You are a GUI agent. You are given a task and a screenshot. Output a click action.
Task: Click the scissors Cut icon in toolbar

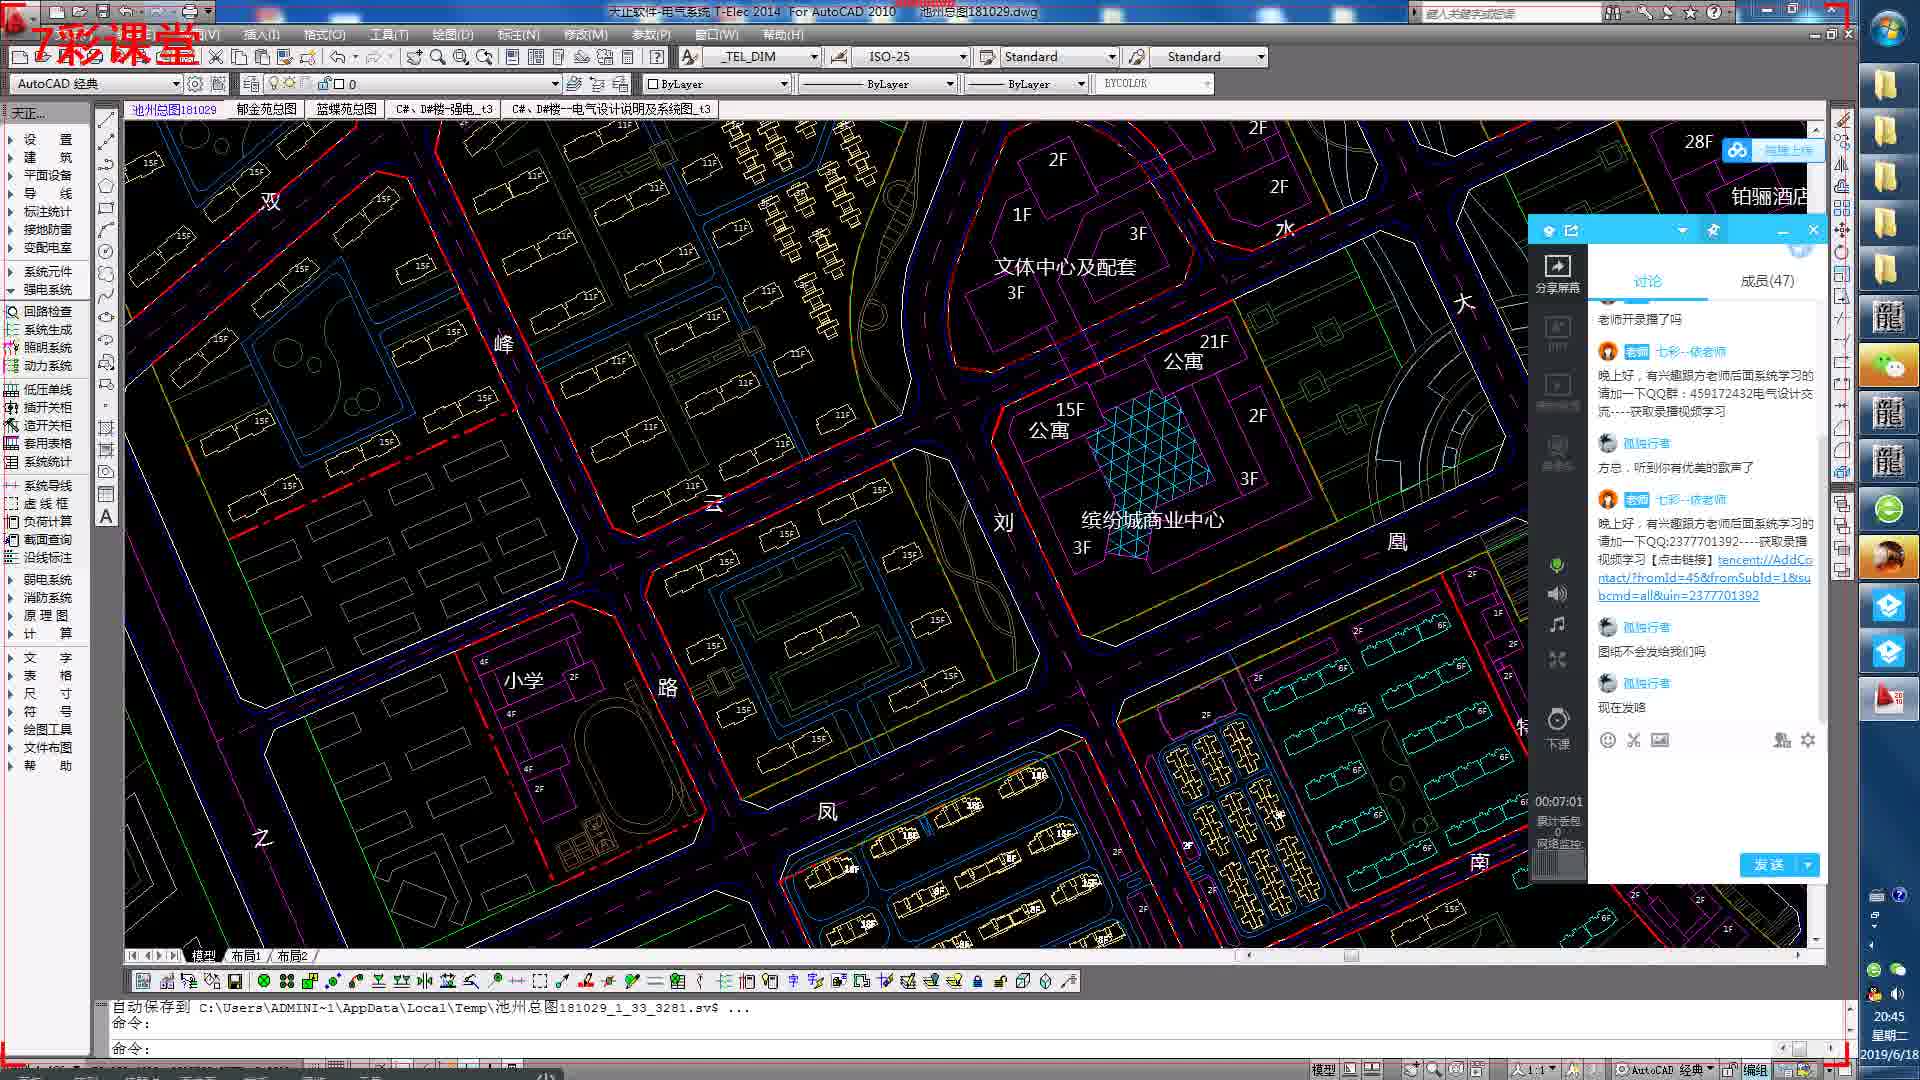tap(215, 57)
